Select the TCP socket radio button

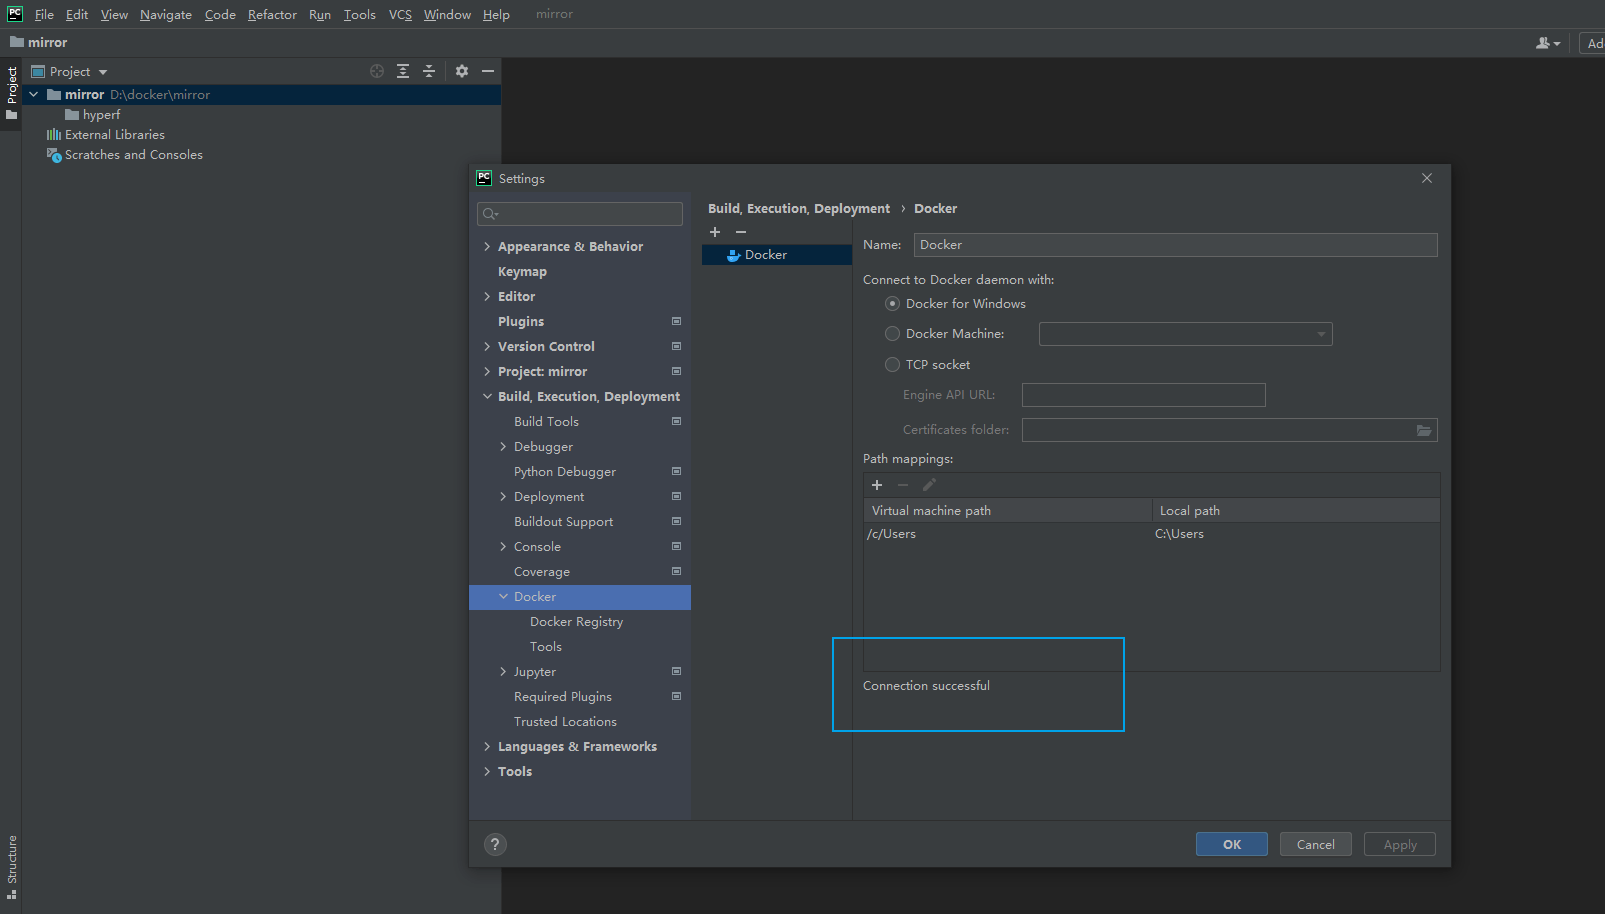(892, 365)
